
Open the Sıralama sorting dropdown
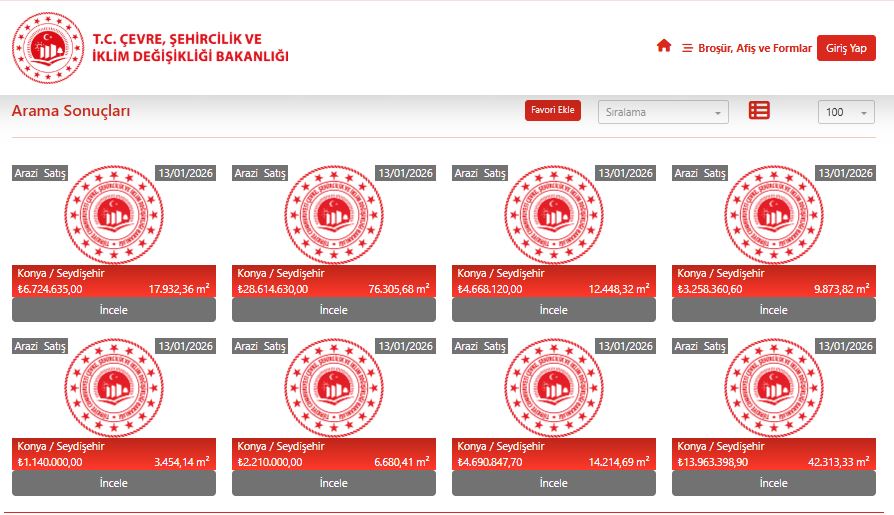[x=663, y=112]
